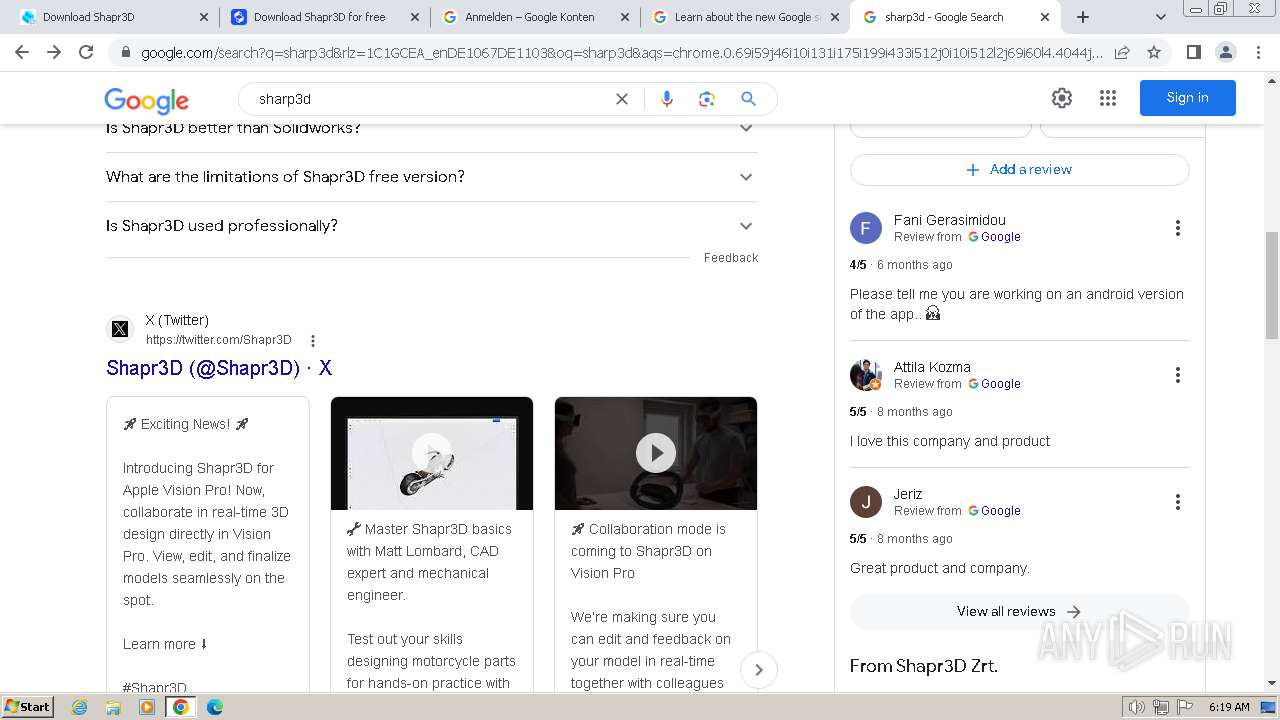The height and width of the screenshot is (720, 1280).
Task: Open Microsoft Edge from taskbar
Action: click(x=214, y=707)
